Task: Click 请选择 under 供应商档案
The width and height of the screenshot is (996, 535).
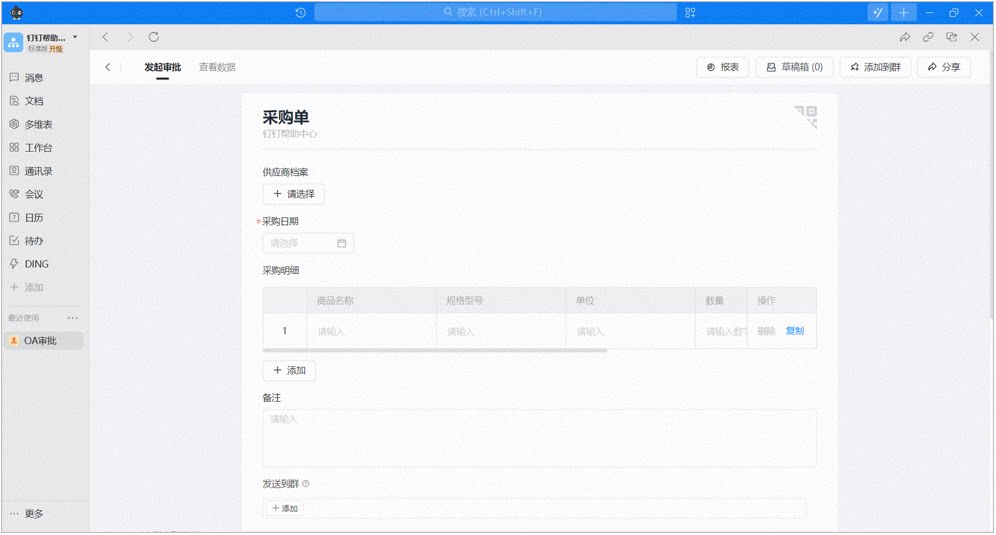Action: 293,194
